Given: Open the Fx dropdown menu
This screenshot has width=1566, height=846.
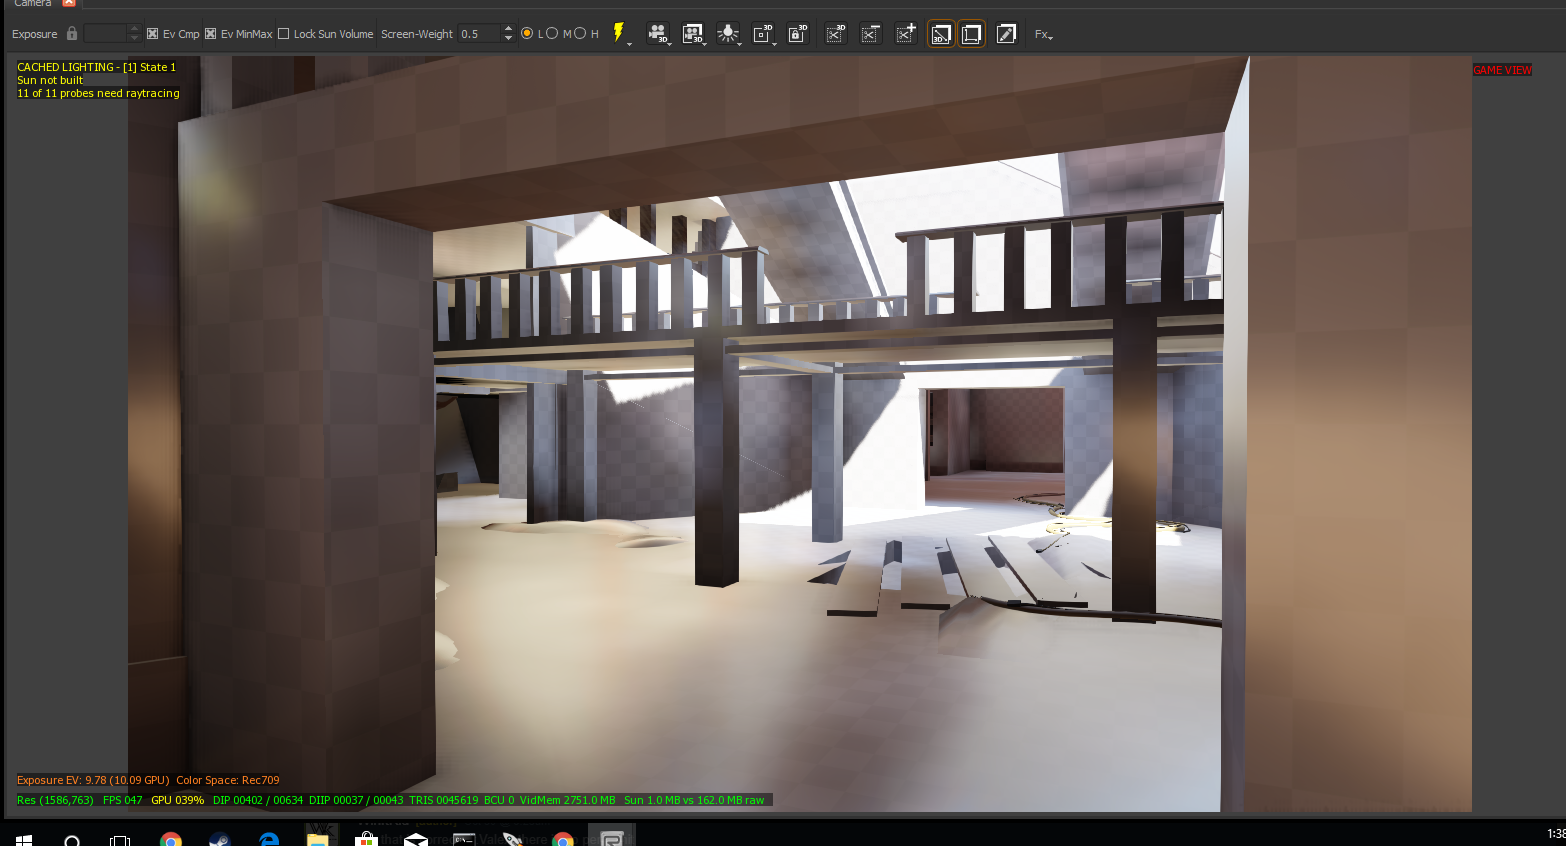Looking at the screenshot, I should pos(1043,34).
